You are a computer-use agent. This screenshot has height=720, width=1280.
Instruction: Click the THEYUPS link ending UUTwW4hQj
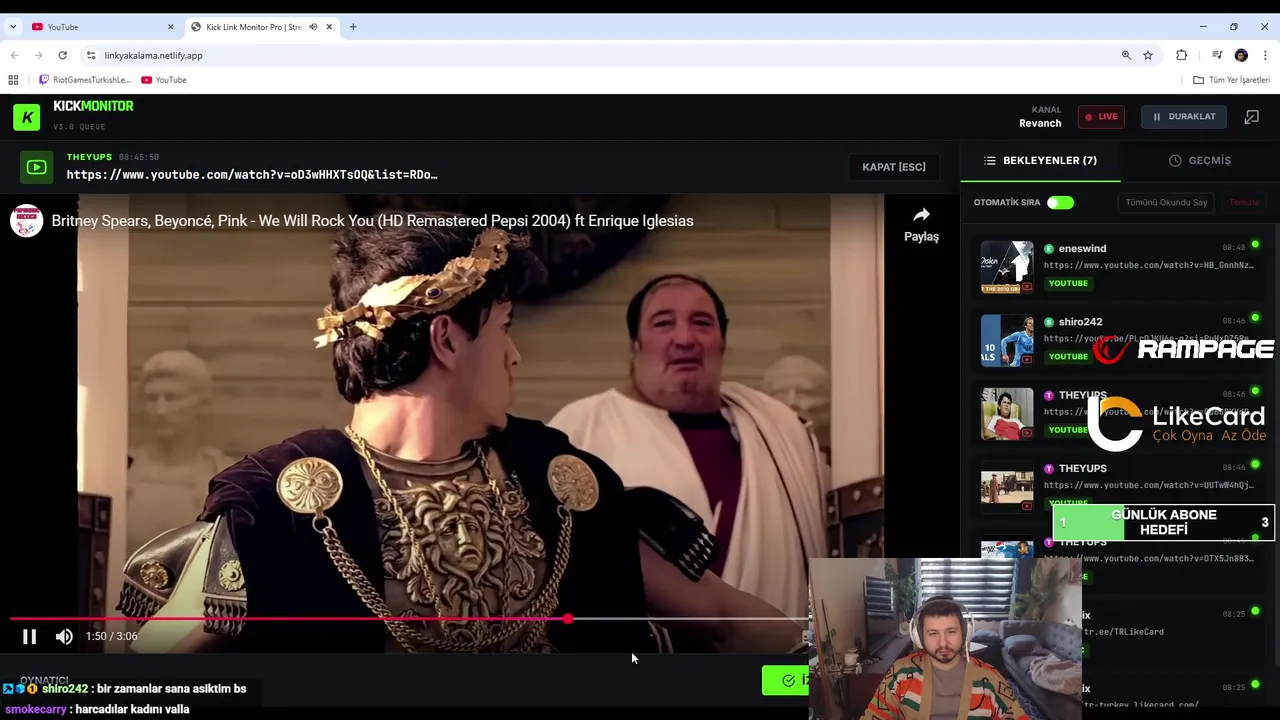(1148, 486)
